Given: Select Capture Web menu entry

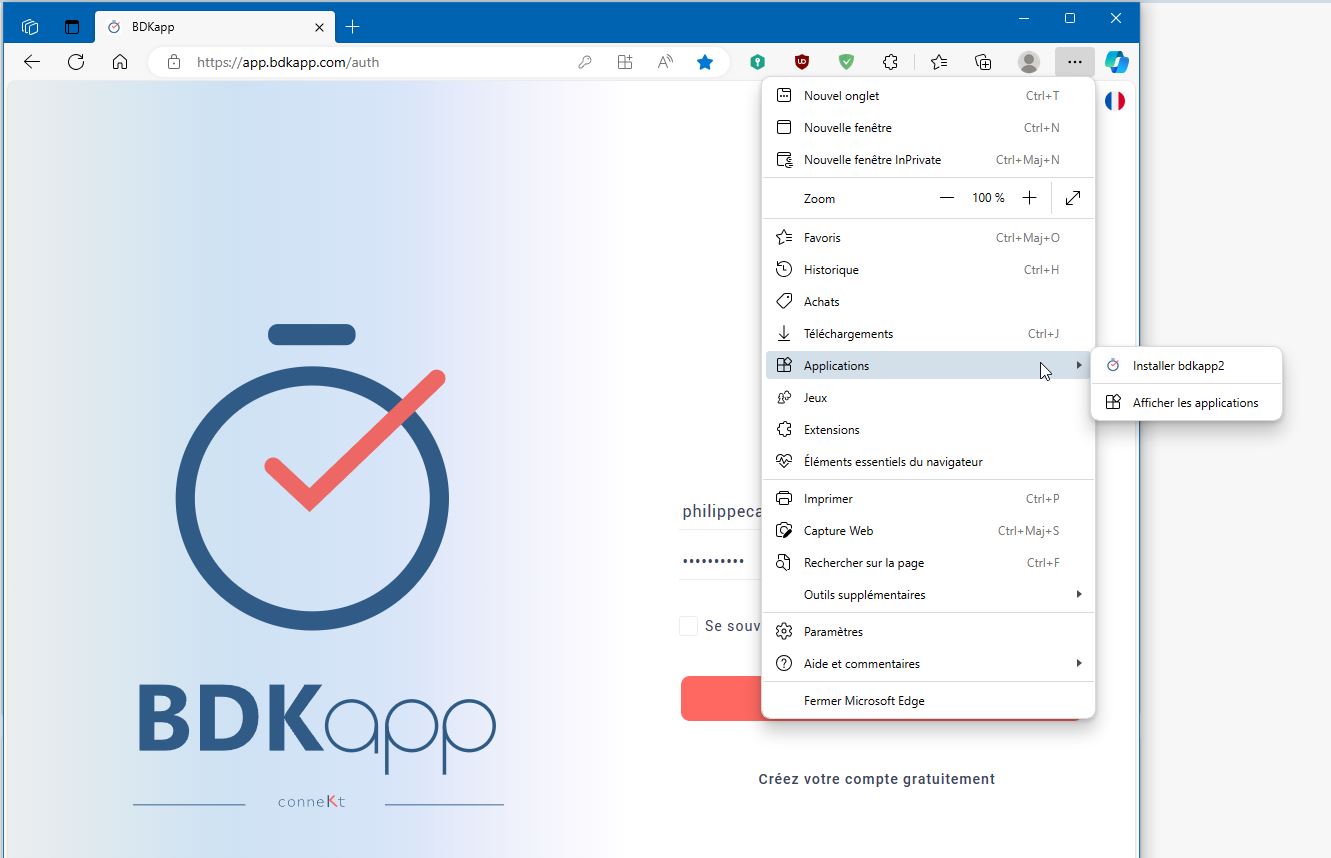Looking at the screenshot, I should [x=928, y=531].
